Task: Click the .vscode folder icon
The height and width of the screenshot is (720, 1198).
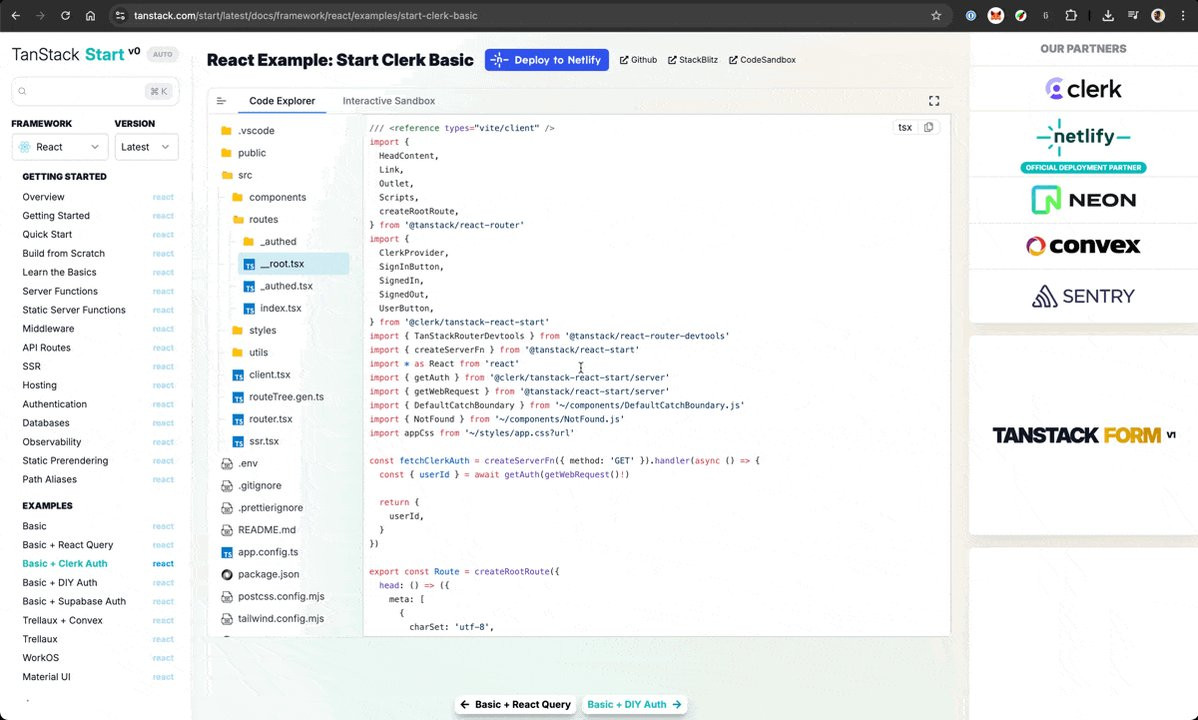Action: [226, 131]
